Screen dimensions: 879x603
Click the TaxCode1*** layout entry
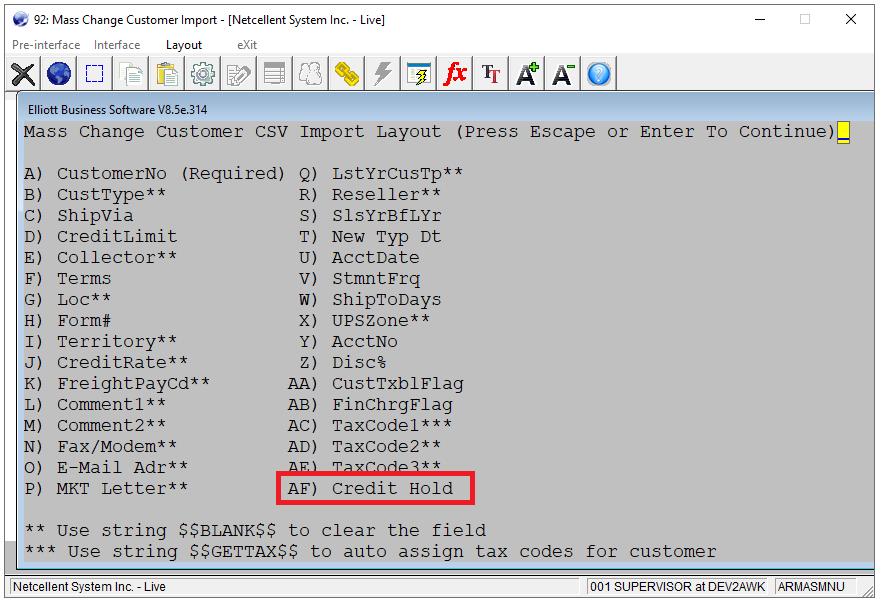tap(370, 426)
